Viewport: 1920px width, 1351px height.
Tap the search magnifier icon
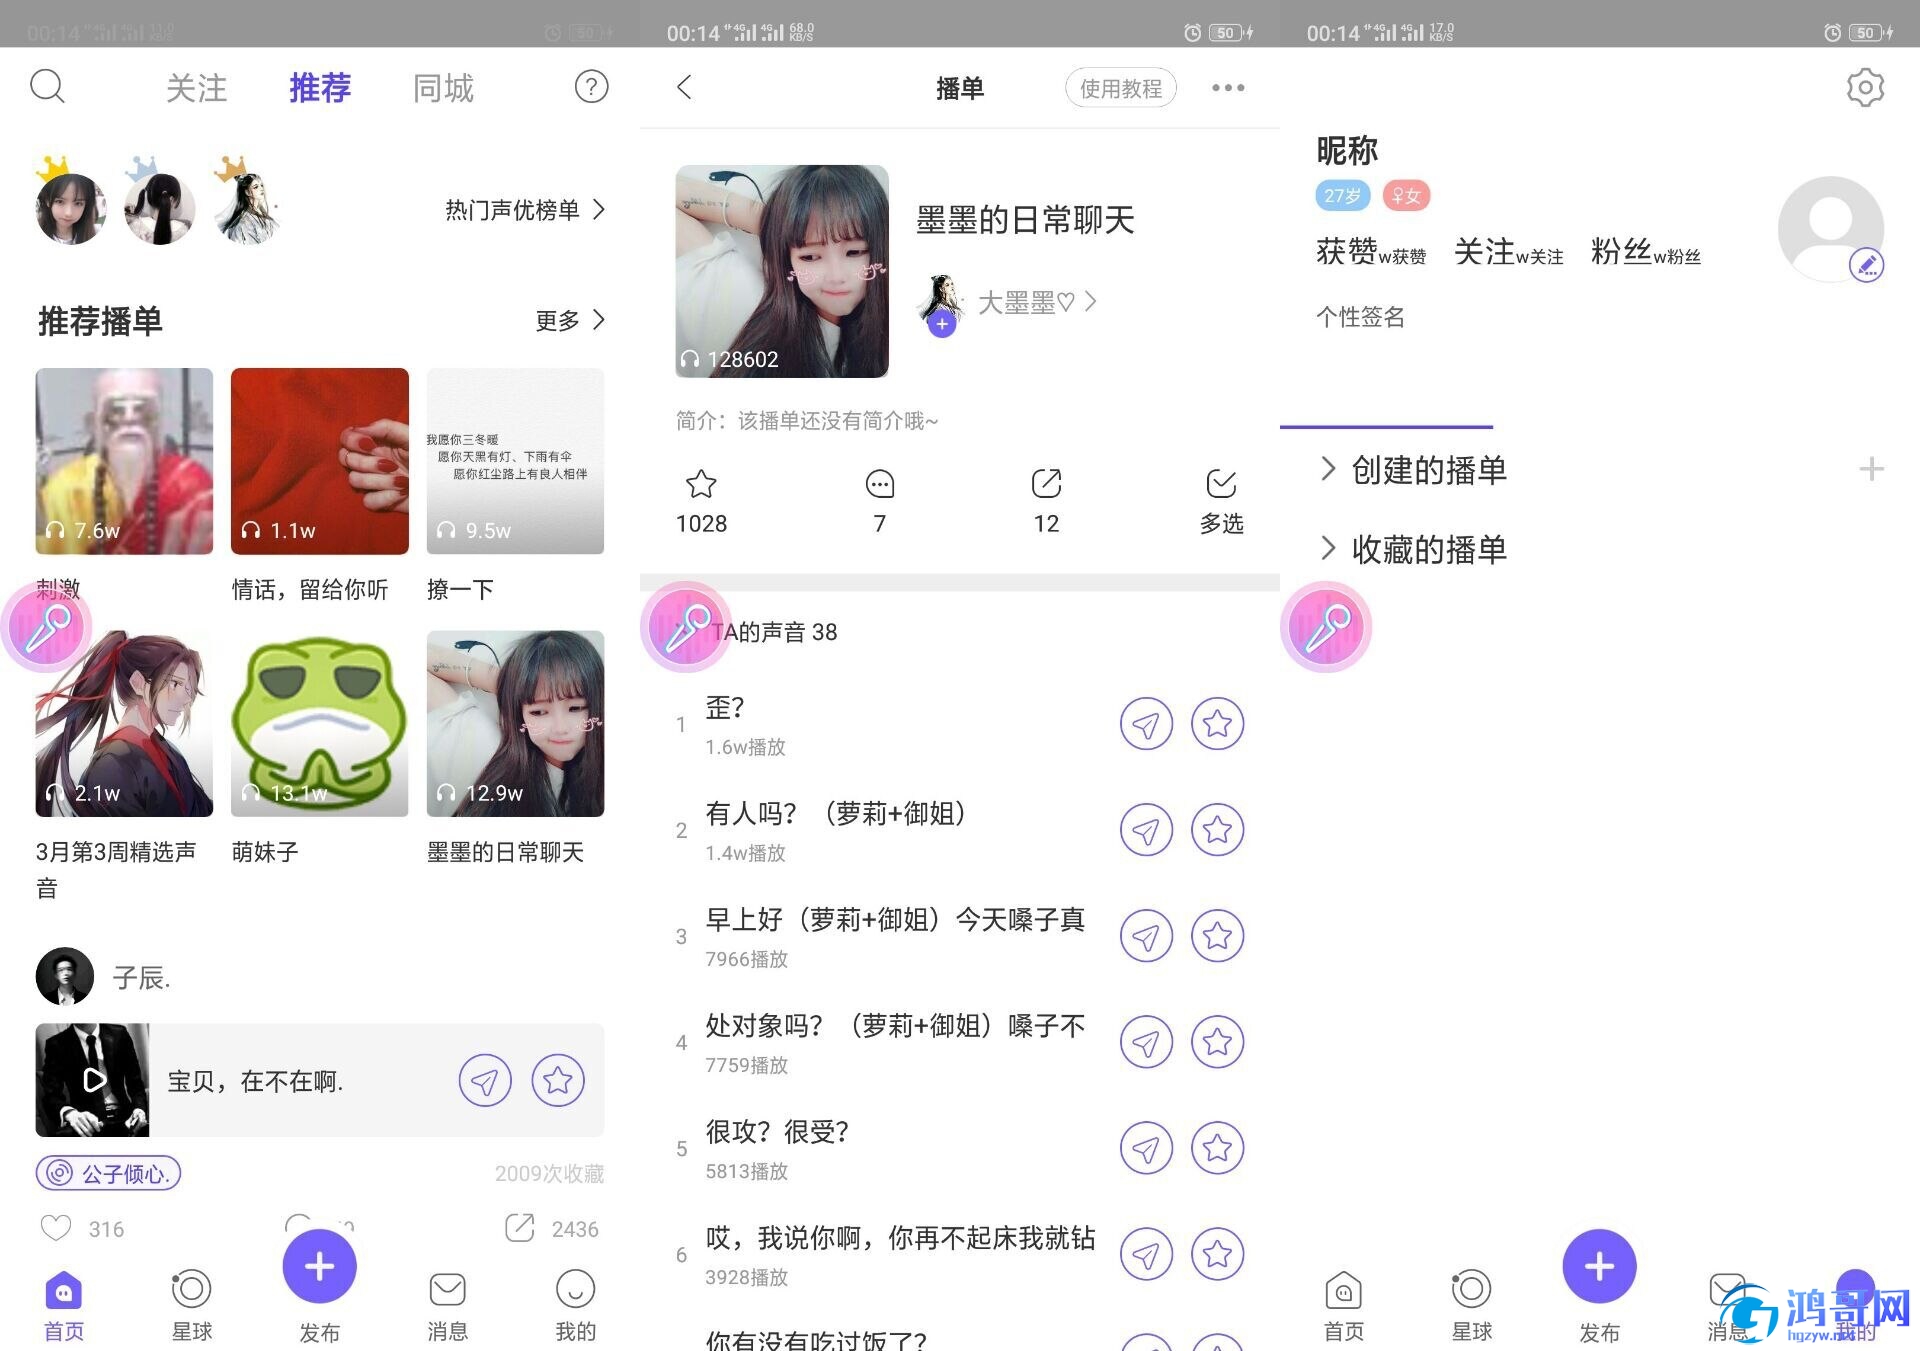pyautogui.click(x=47, y=87)
